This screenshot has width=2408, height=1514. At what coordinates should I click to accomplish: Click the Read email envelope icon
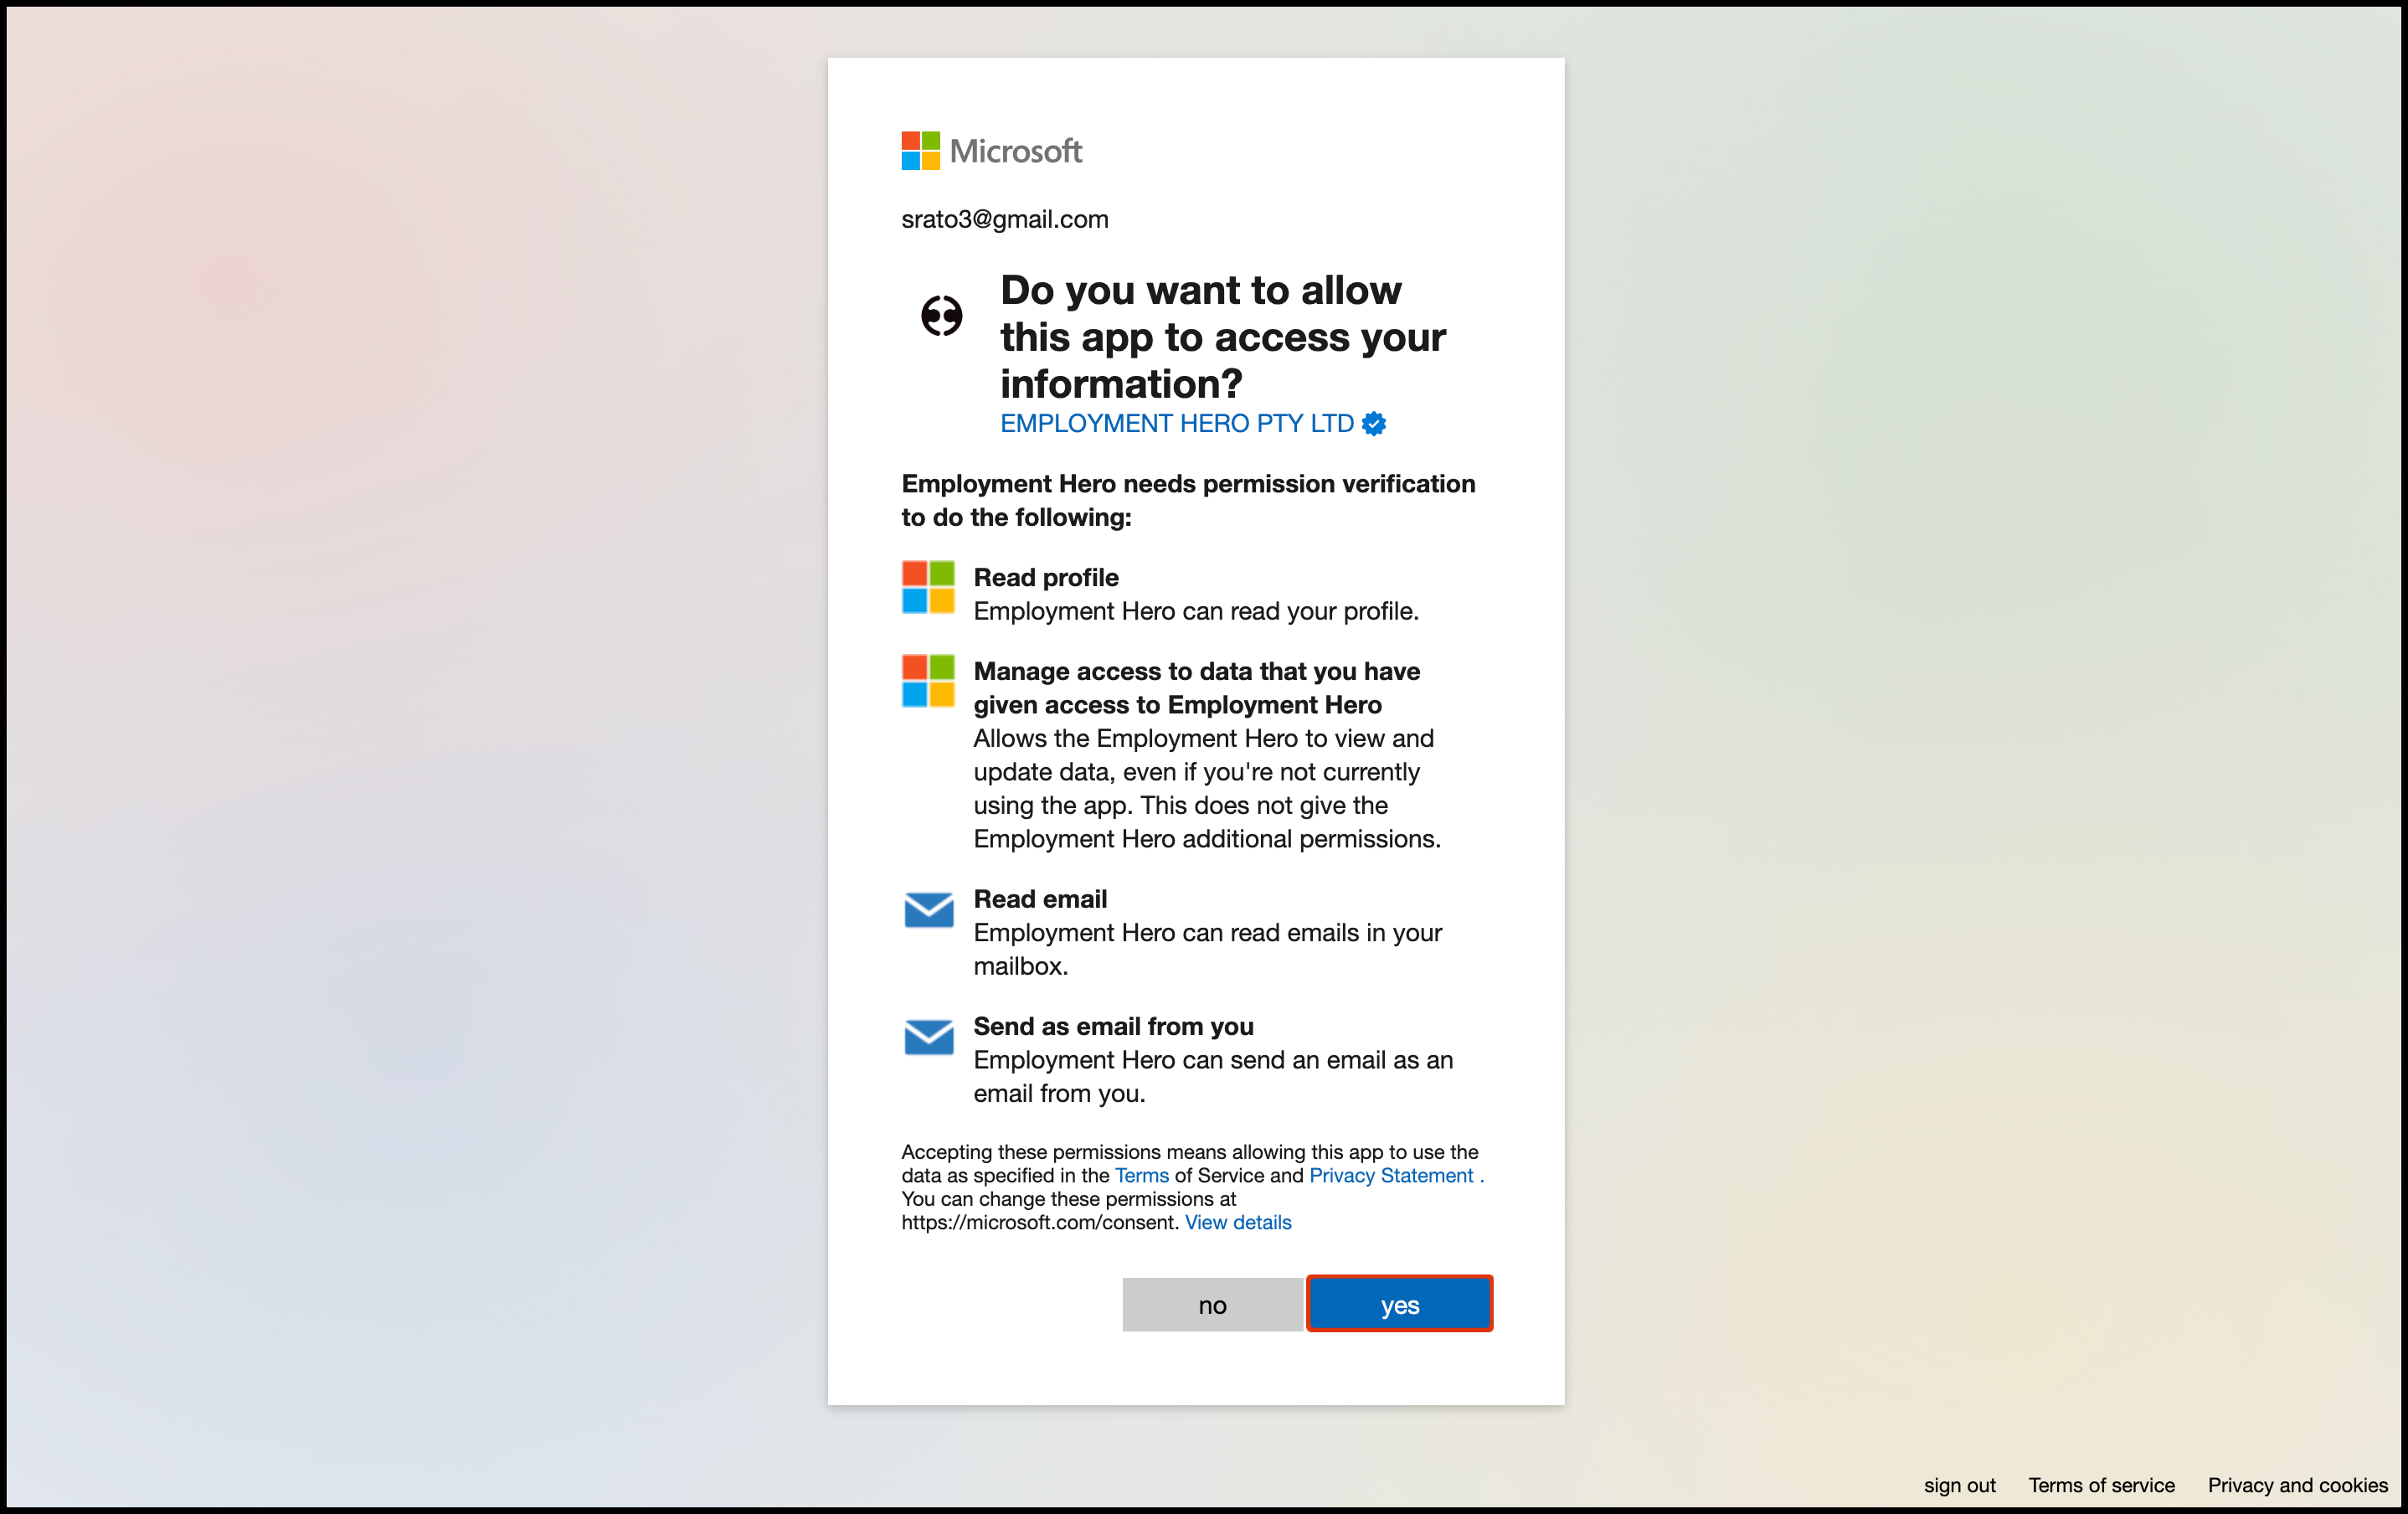[x=928, y=910]
